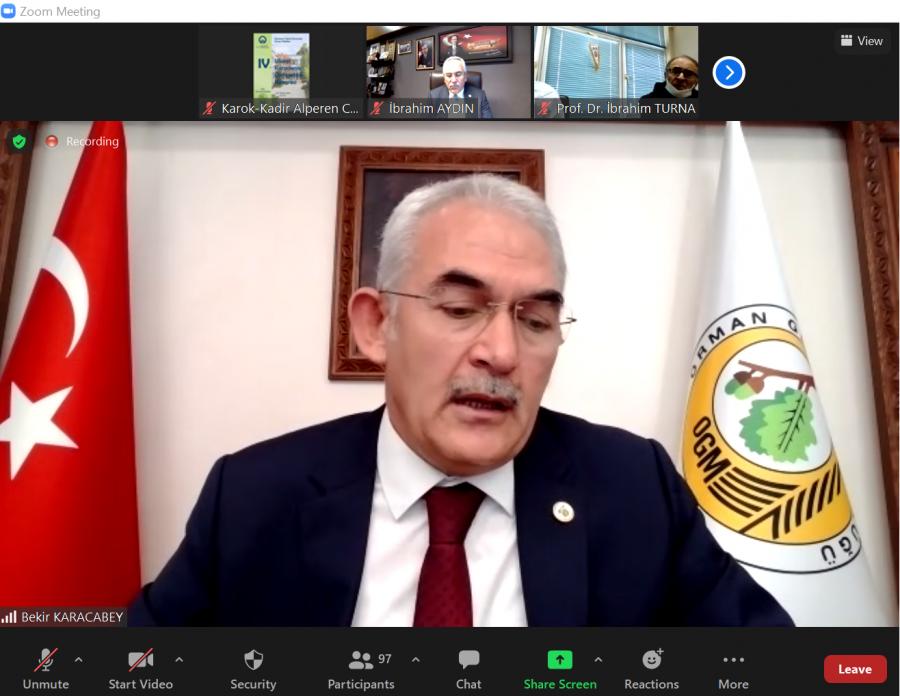Open the Security shield icon

pos(253,660)
